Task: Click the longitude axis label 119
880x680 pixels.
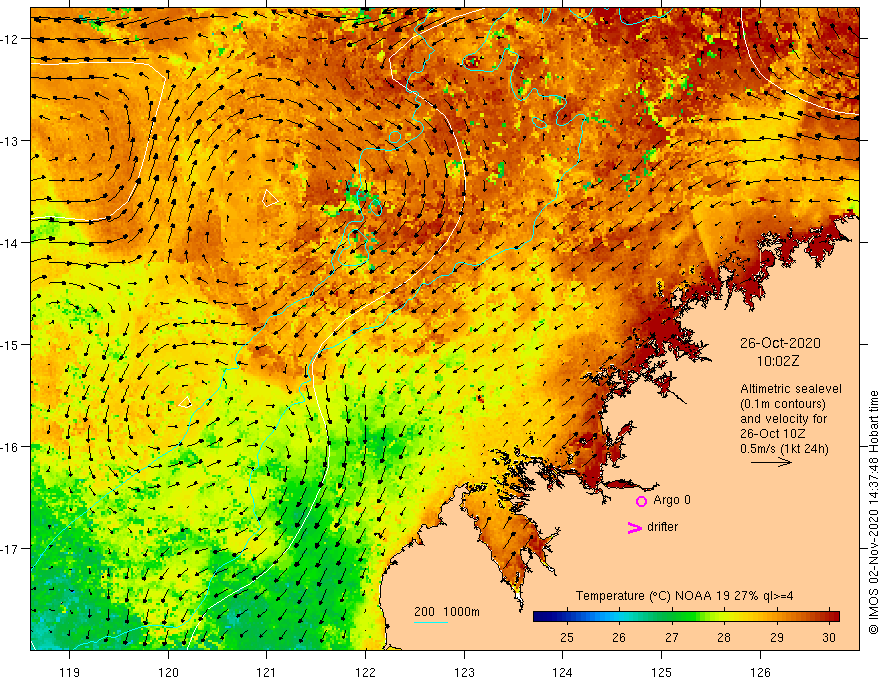Action: (x=70, y=672)
